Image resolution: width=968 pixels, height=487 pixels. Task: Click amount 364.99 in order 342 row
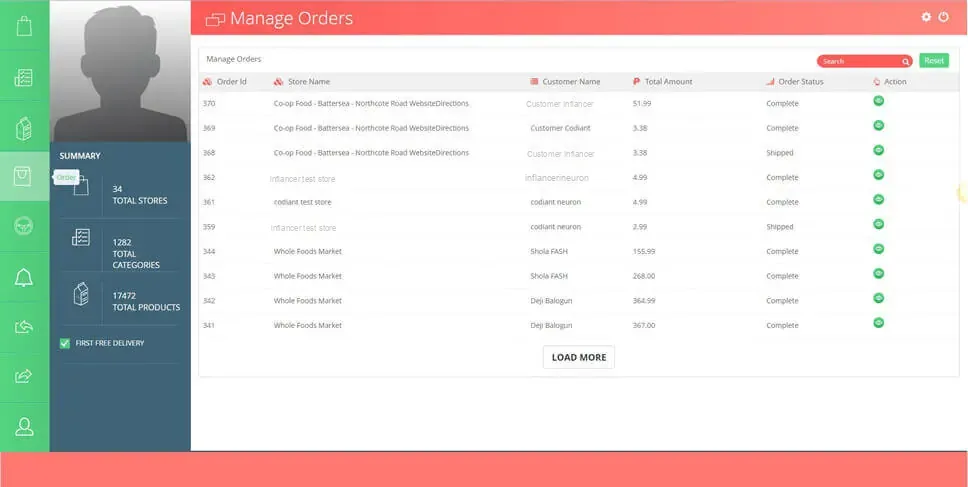pos(644,301)
